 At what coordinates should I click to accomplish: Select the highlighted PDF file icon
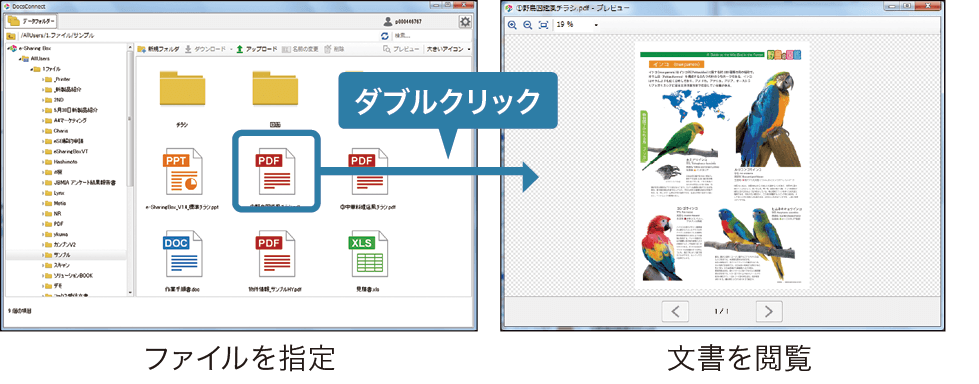pos(276,172)
